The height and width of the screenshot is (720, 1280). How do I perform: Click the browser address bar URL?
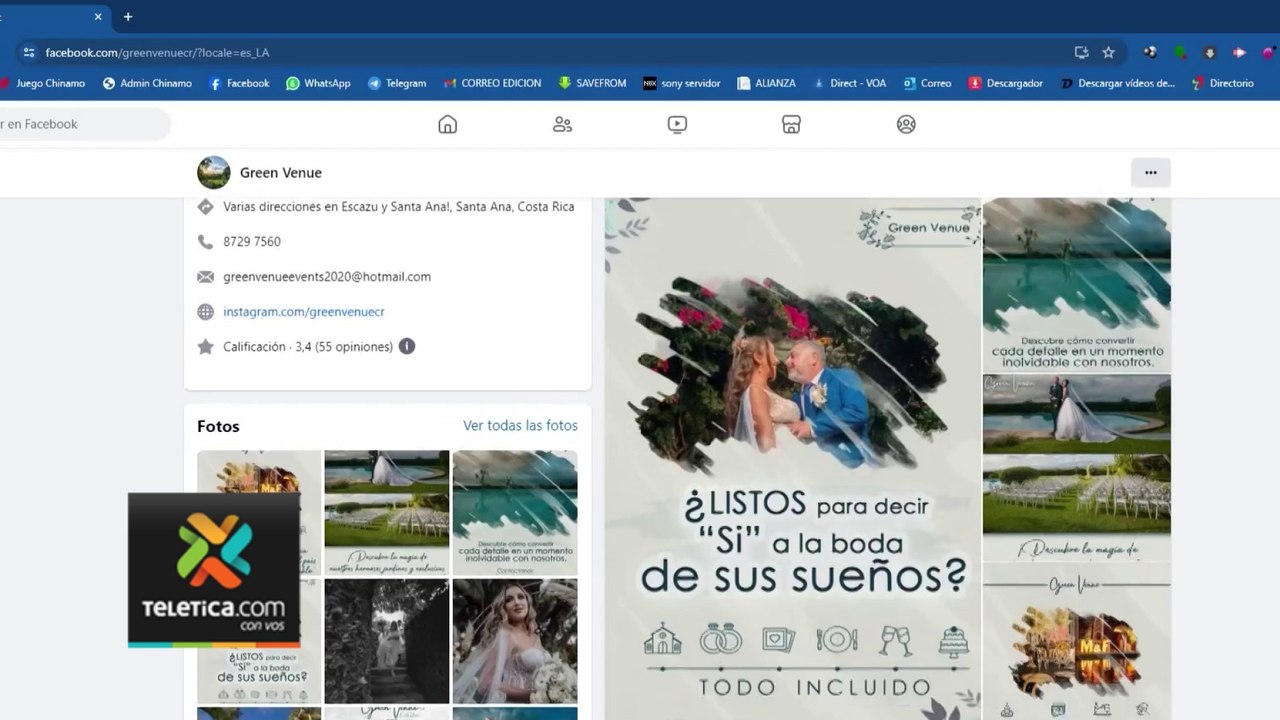(x=157, y=53)
